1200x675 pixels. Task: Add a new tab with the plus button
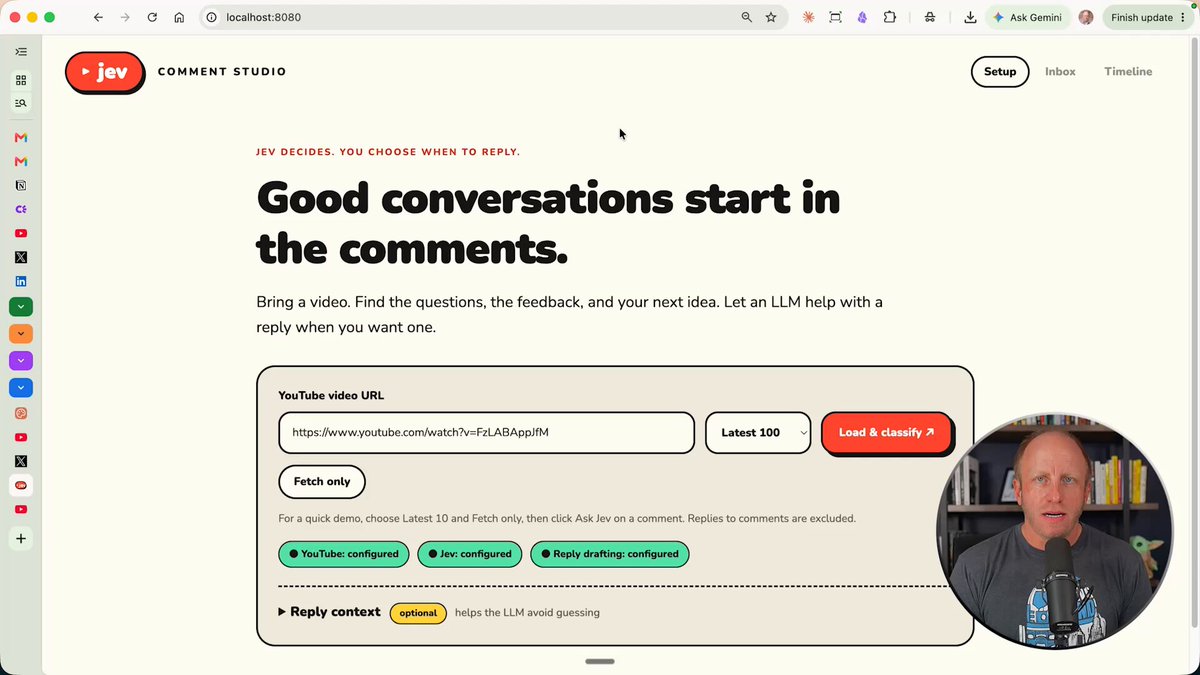point(21,539)
